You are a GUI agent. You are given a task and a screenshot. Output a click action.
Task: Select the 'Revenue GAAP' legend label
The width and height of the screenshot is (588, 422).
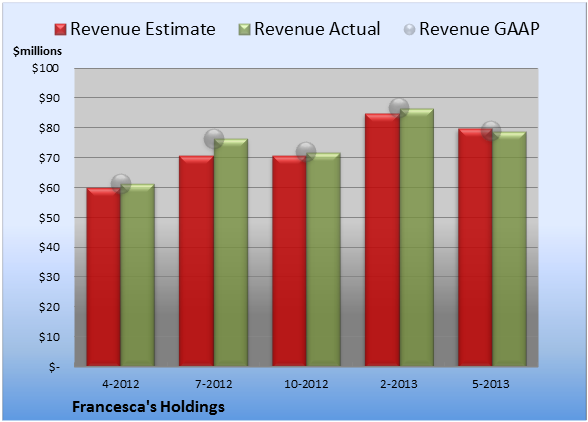[479, 29]
